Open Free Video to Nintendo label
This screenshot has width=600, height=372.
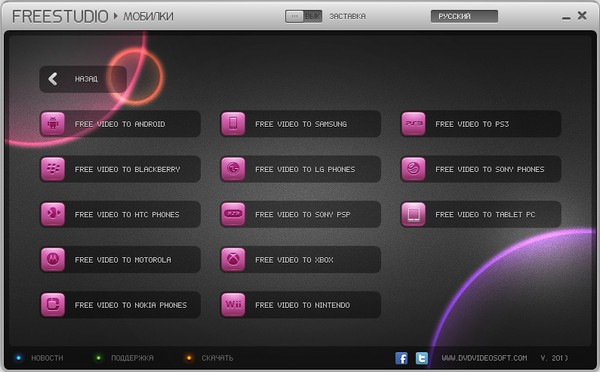[303, 305]
